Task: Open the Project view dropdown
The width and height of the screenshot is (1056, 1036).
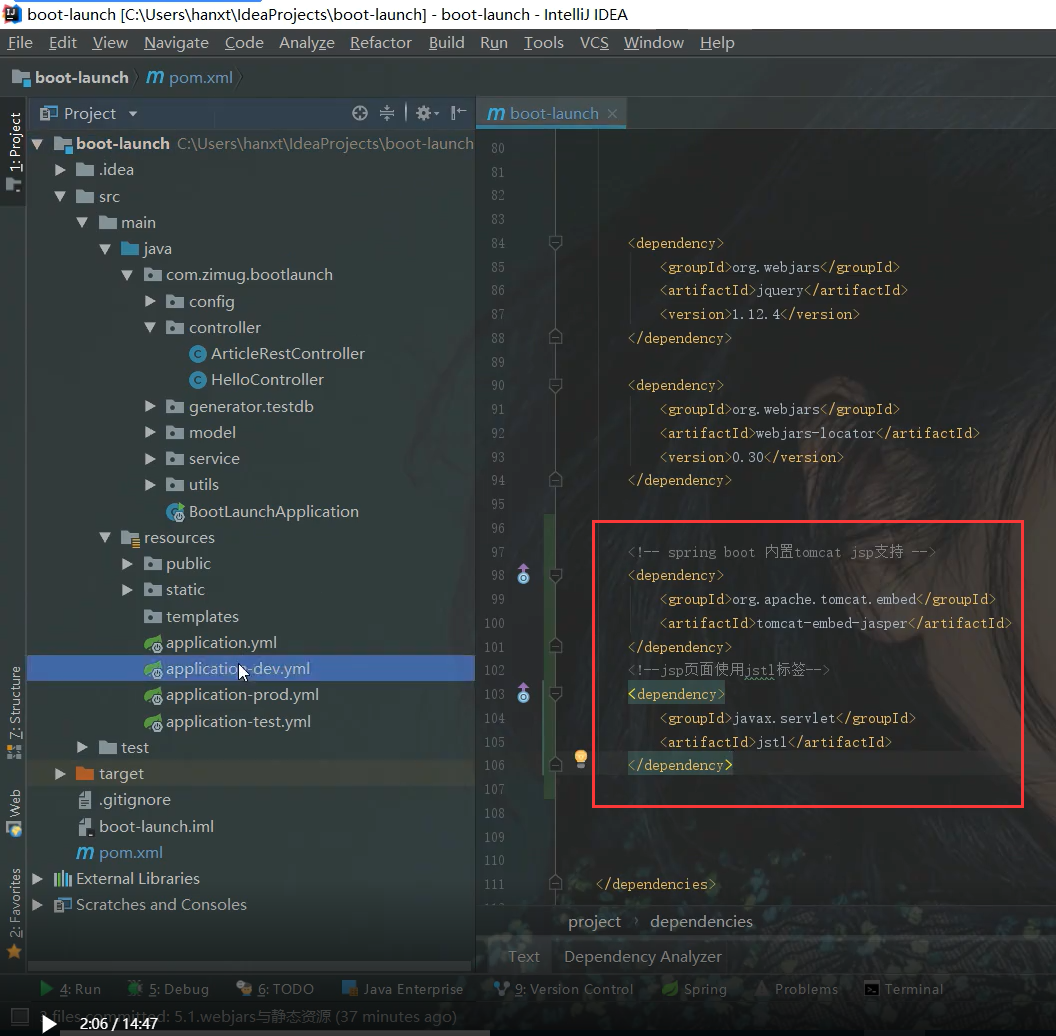Action: click(133, 114)
